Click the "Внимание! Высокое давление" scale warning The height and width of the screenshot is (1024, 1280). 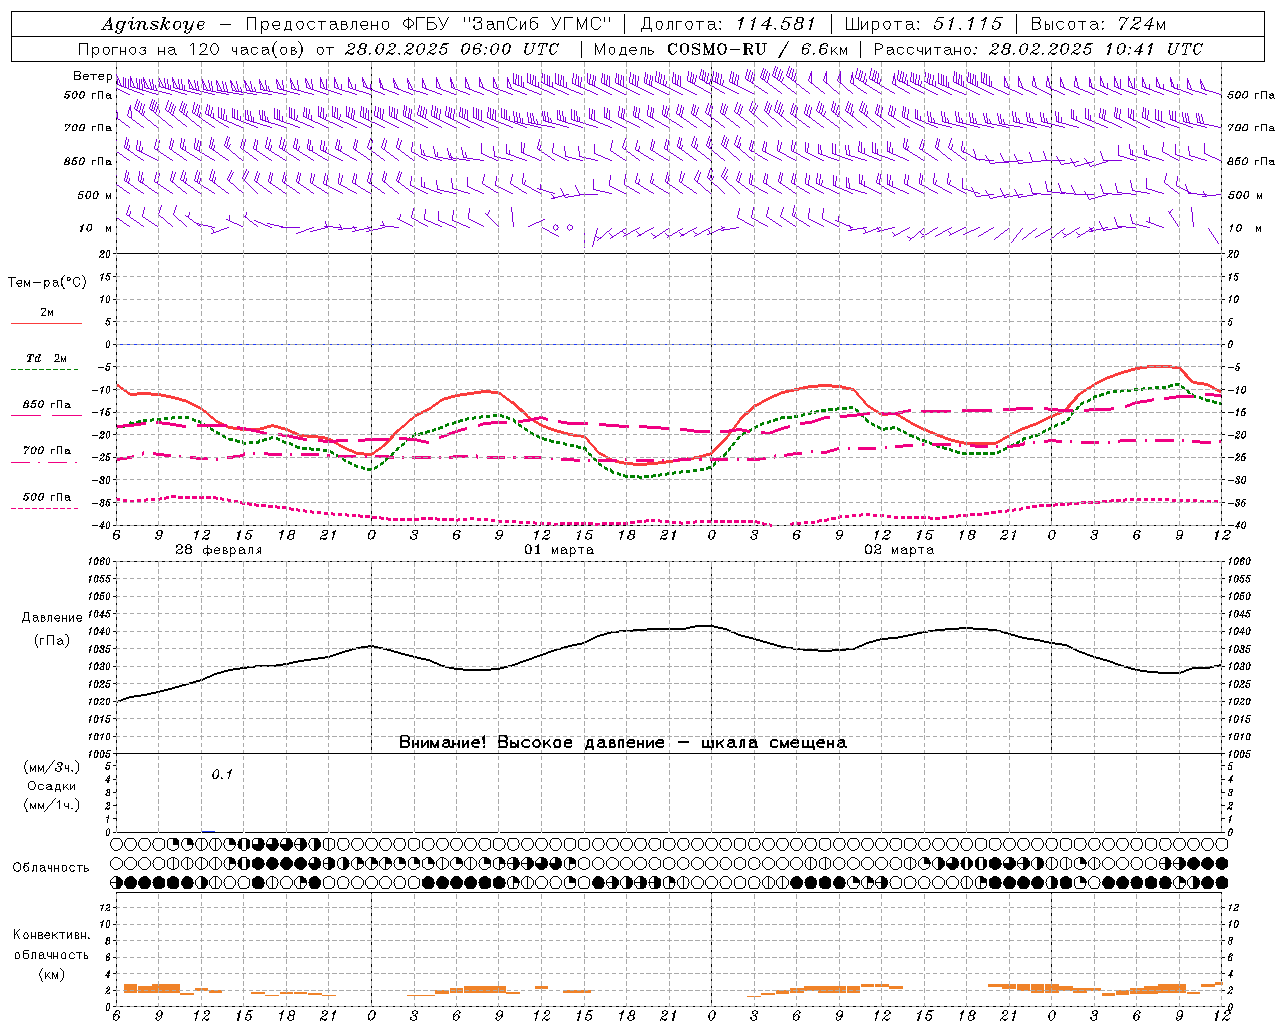pyautogui.click(x=531, y=743)
